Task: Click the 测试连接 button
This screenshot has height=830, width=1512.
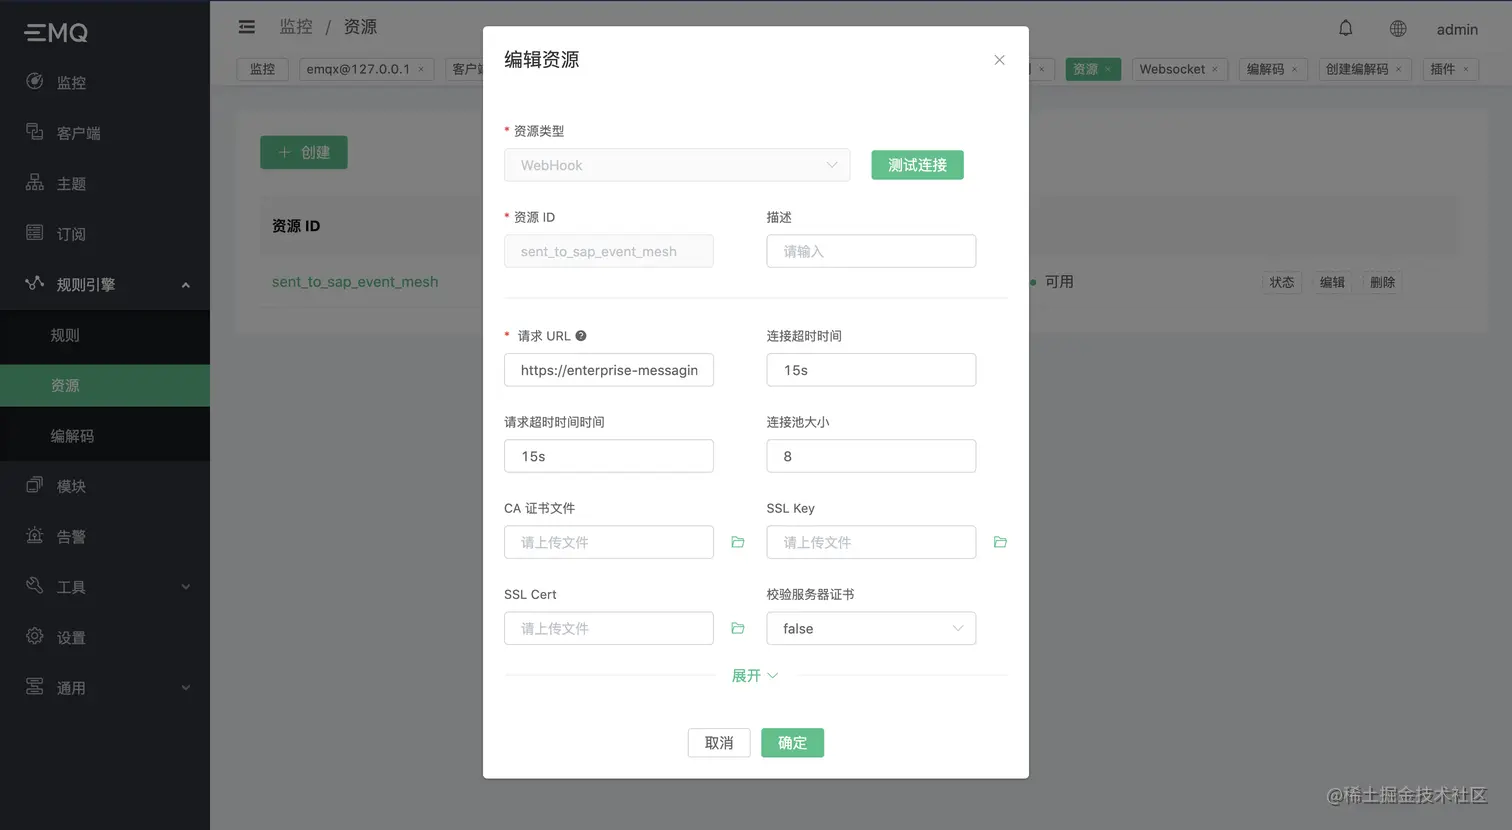Action: click(917, 165)
